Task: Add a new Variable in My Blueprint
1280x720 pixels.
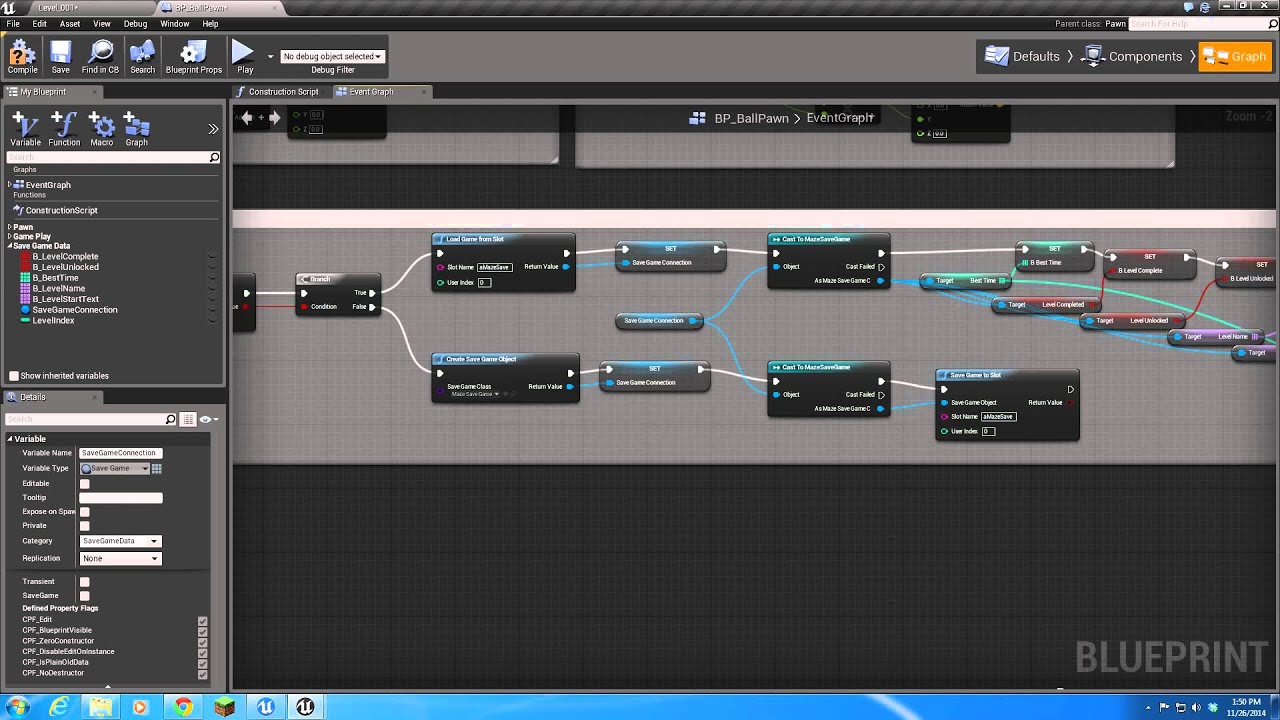Action: click(x=25, y=130)
